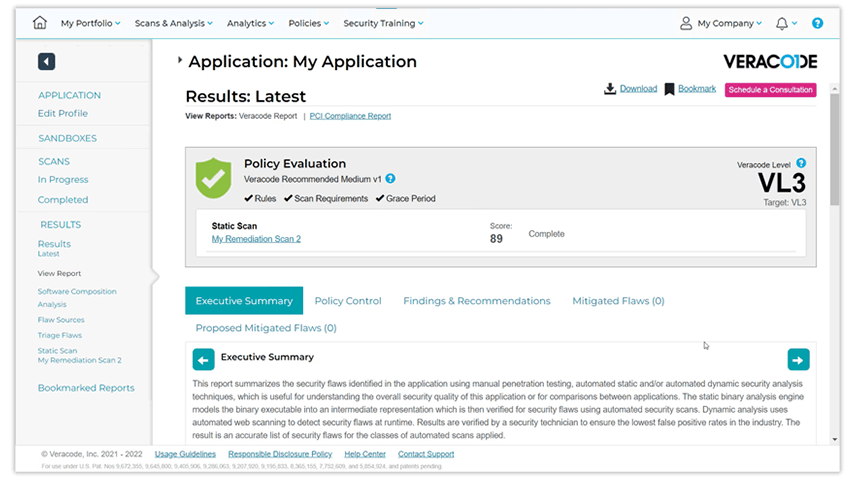Open the Findings & Recommendations tab
This screenshot has height=480, width=855.
pos(476,301)
